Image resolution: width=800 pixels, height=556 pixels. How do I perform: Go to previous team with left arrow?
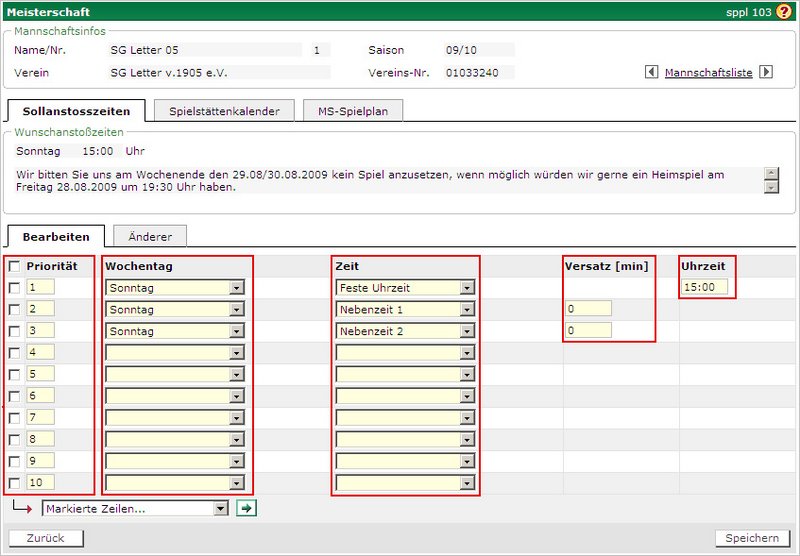coord(651,72)
